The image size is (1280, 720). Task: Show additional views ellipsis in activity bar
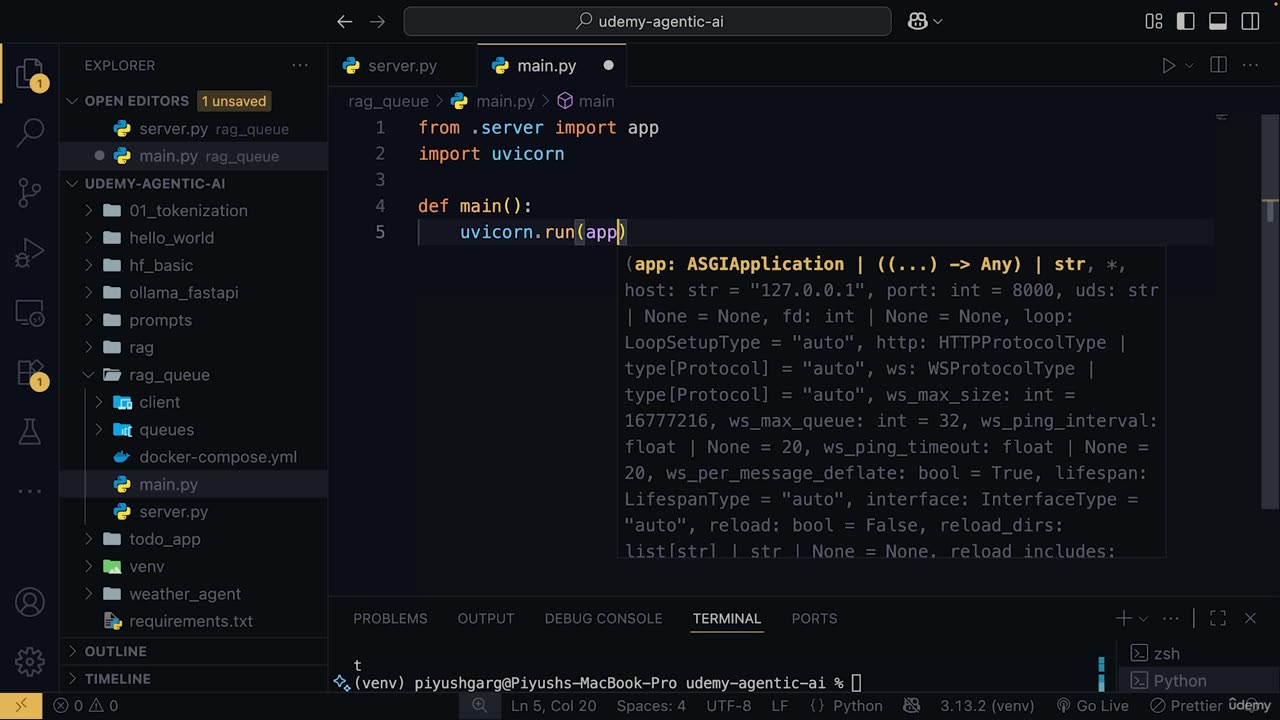pos(30,491)
